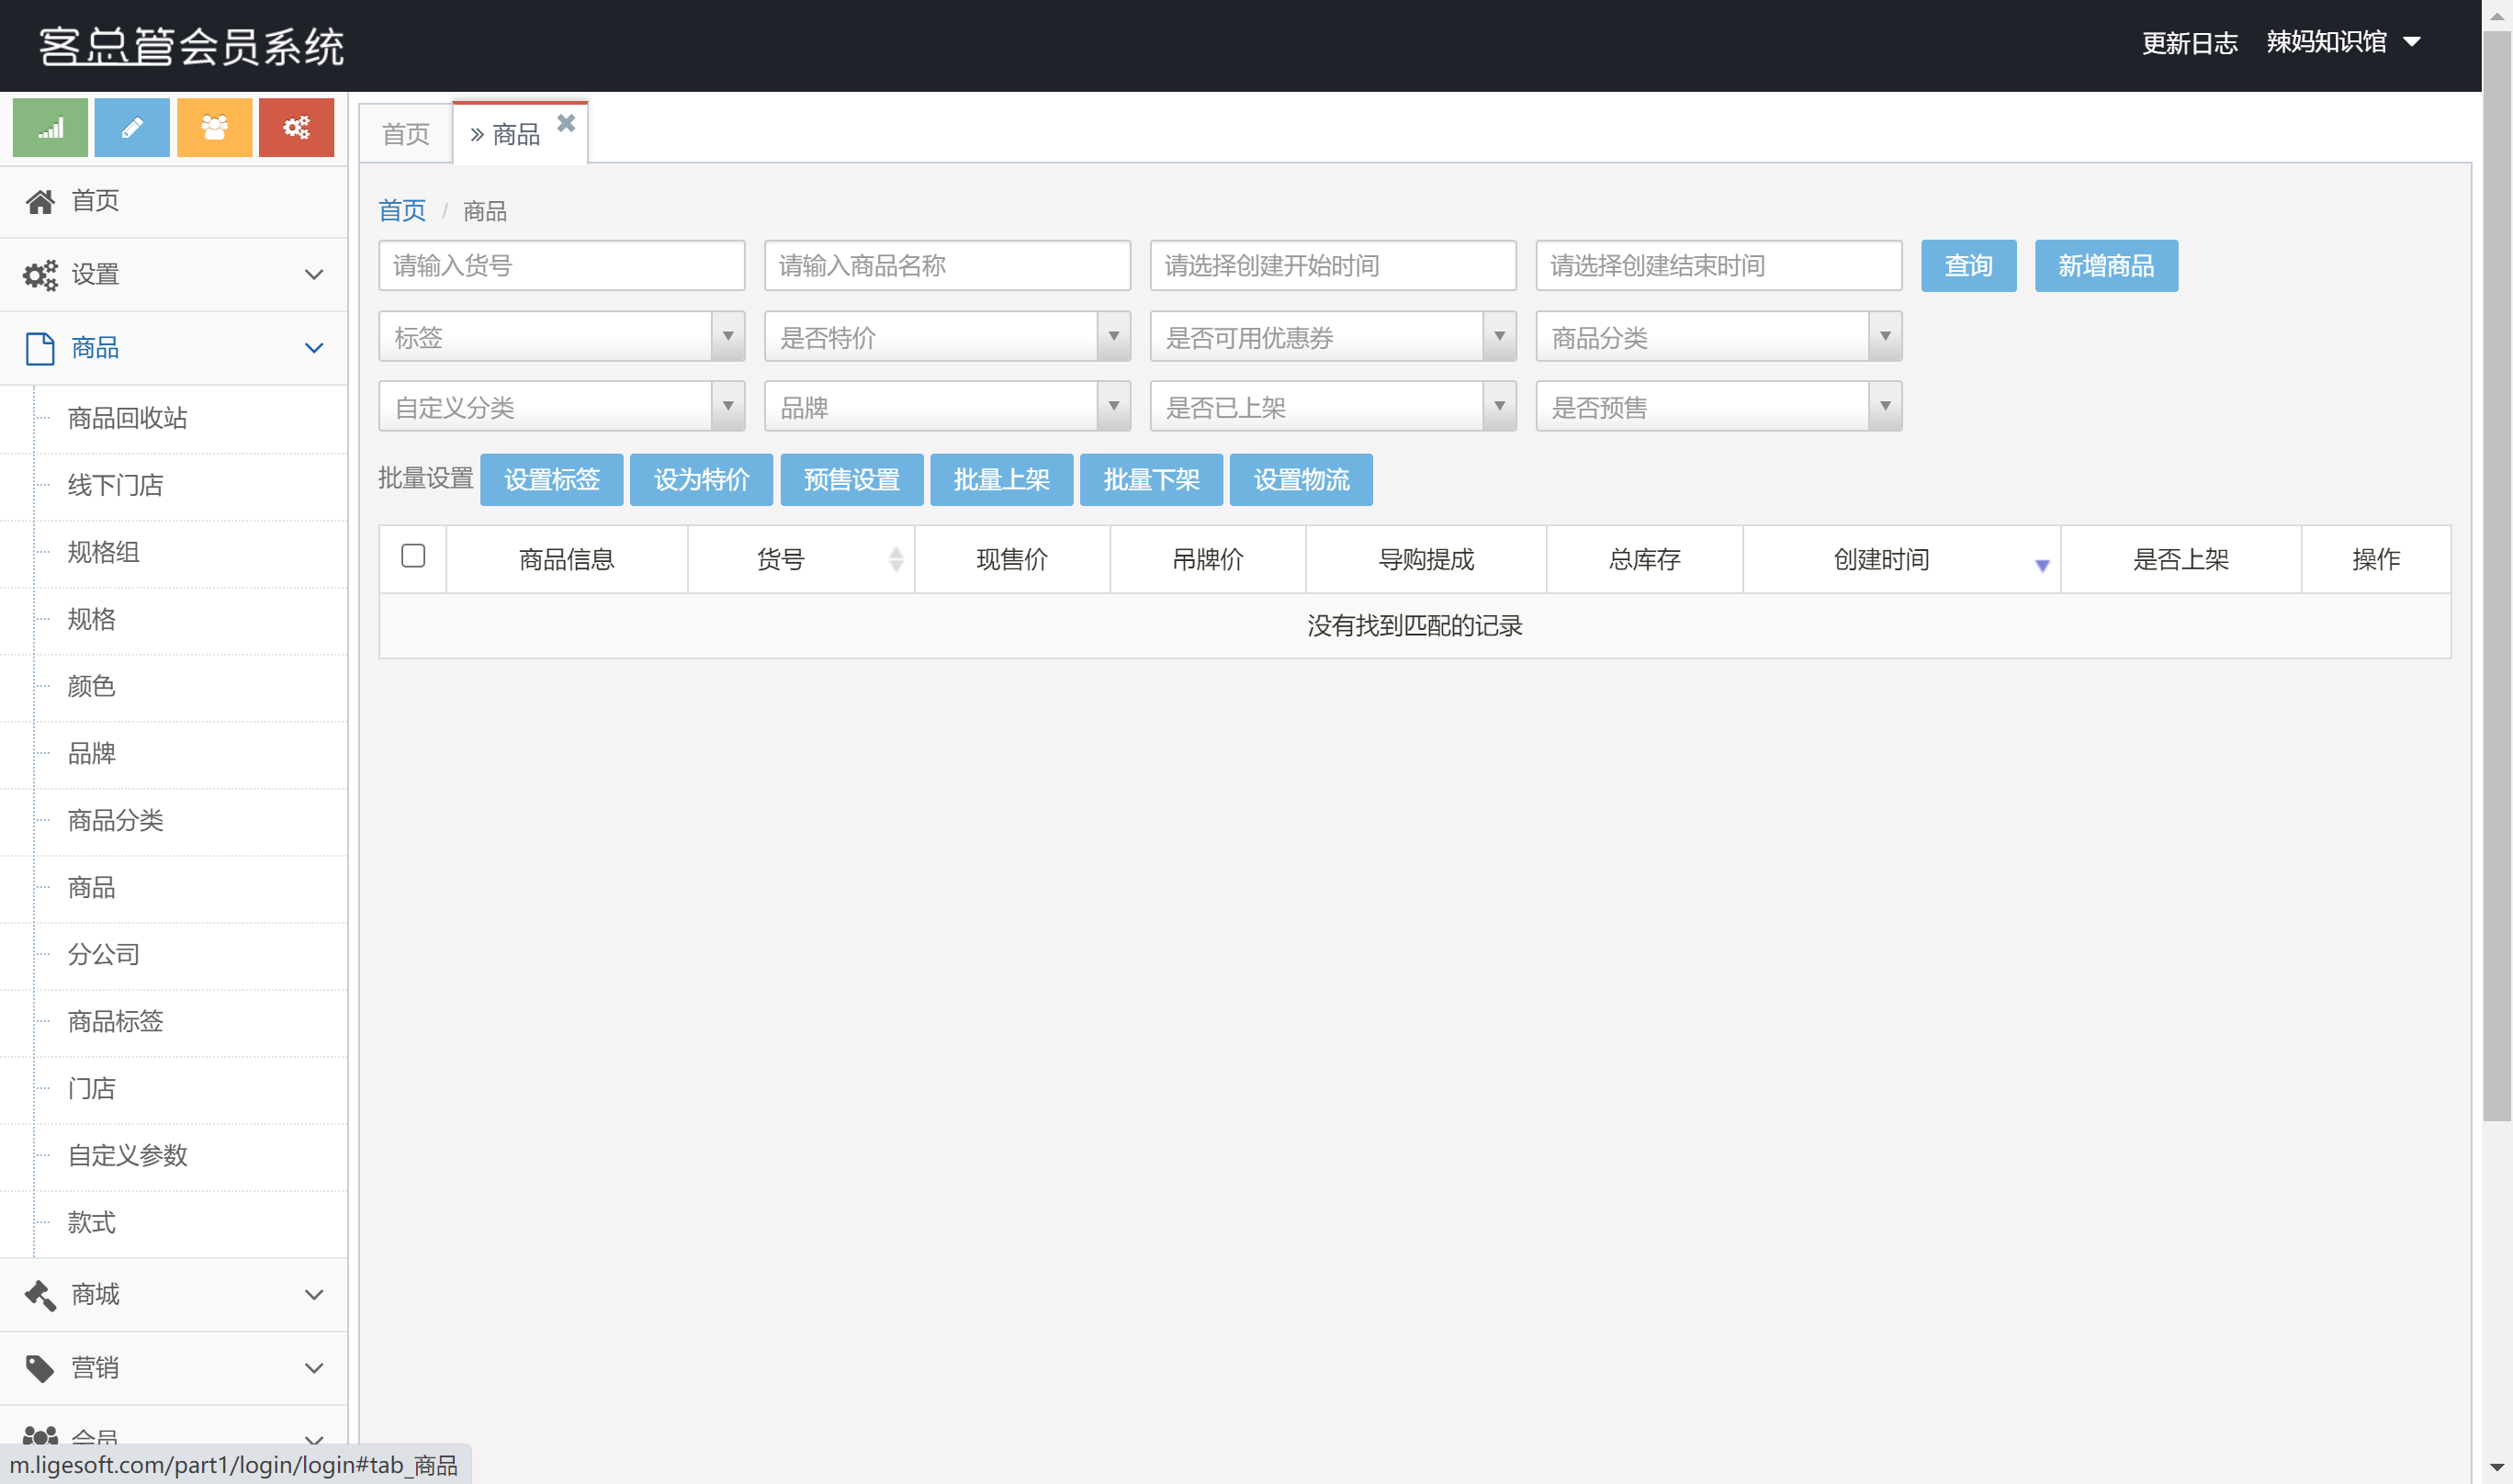The image size is (2513, 1484).
Task: Click the 商品 breadcrumb tab
Action: click(486, 208)
